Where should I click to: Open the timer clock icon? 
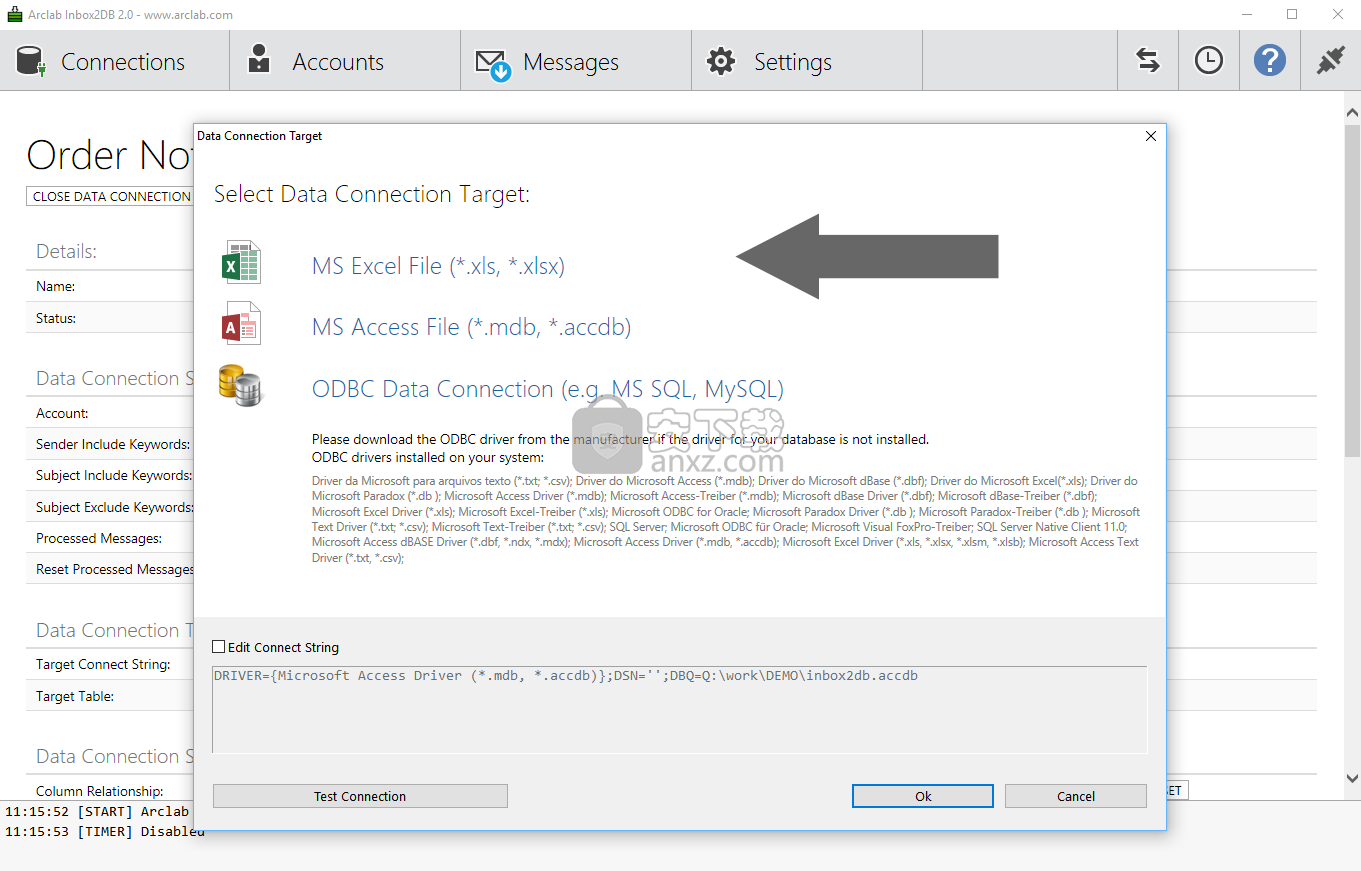1209,61
